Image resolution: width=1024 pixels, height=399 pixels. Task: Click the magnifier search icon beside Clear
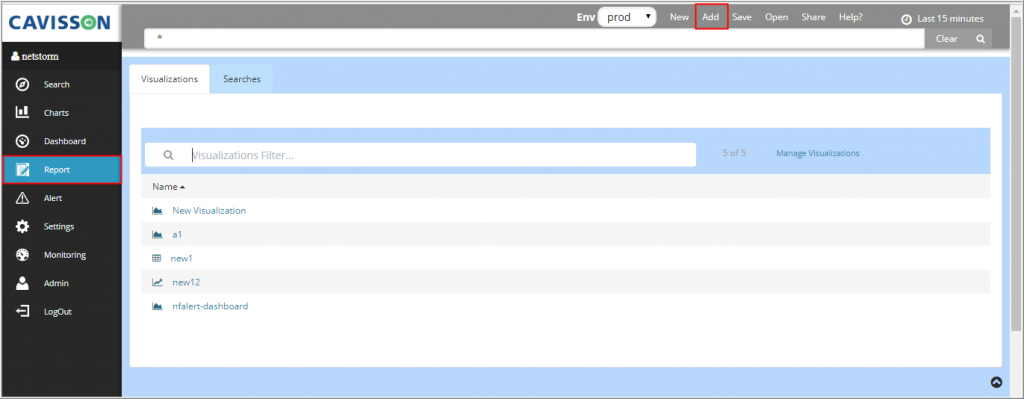pos(980,39)
